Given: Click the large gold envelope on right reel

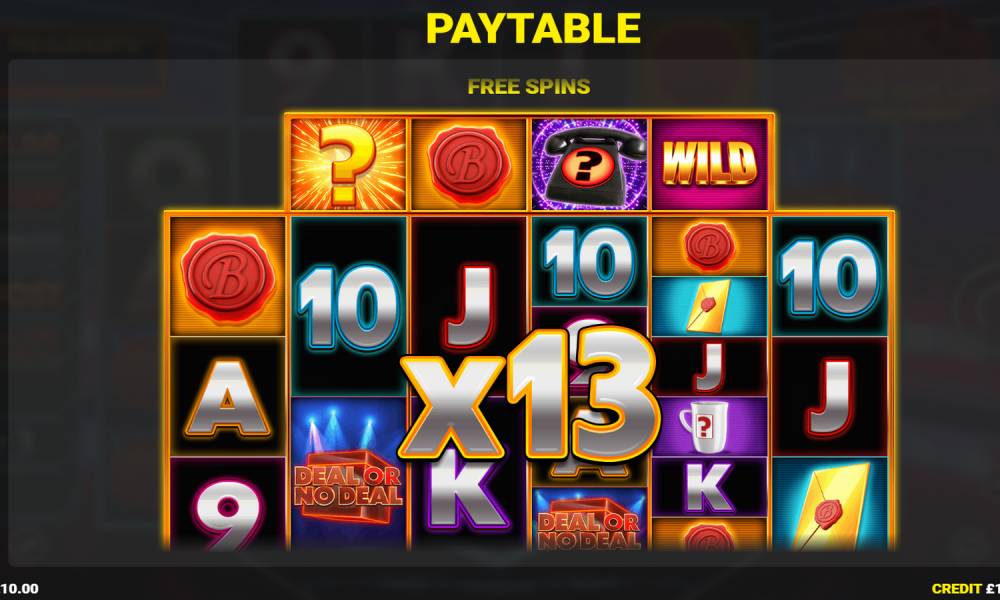Looking at the screenshot, I should [x=829, y=504].
